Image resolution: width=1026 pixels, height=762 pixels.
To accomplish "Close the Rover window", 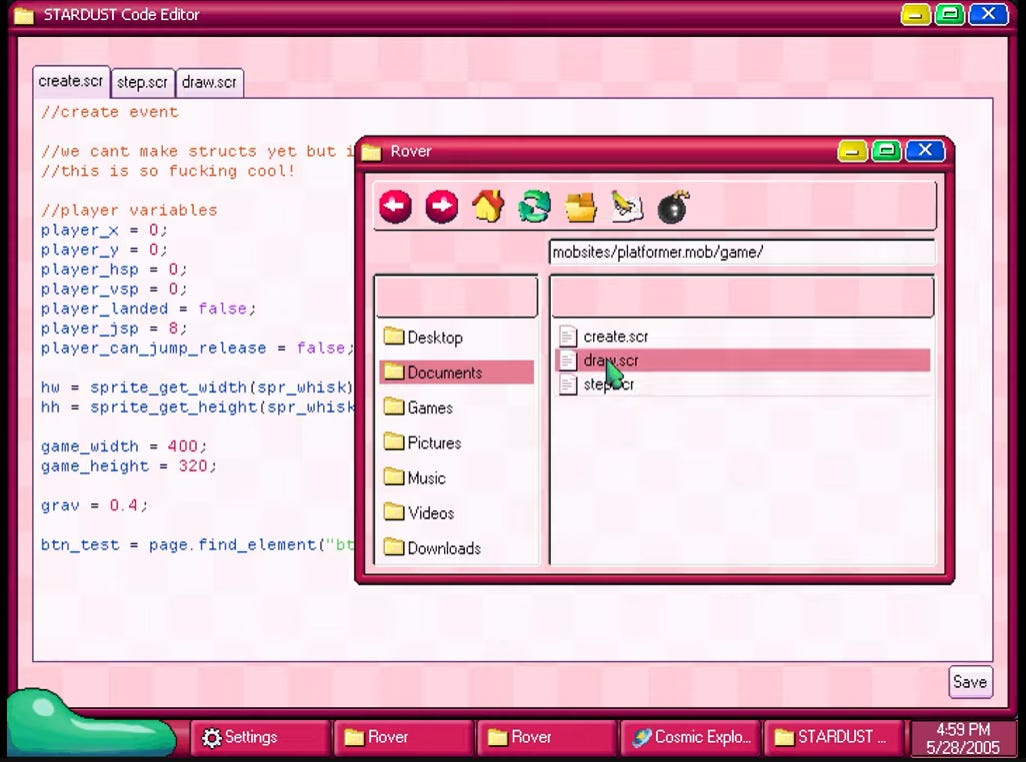I will click(x=925, y=150).
